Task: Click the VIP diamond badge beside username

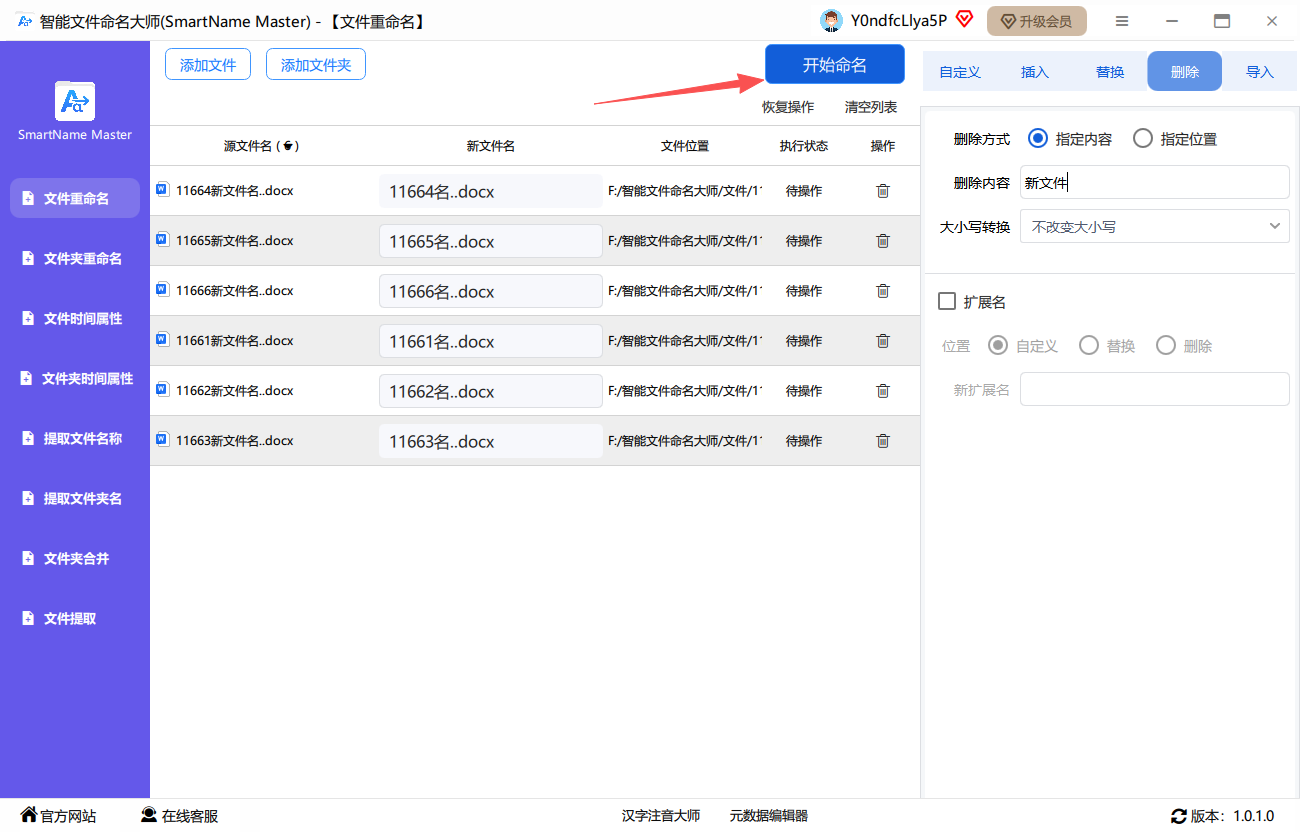Action: coord(964,19)
